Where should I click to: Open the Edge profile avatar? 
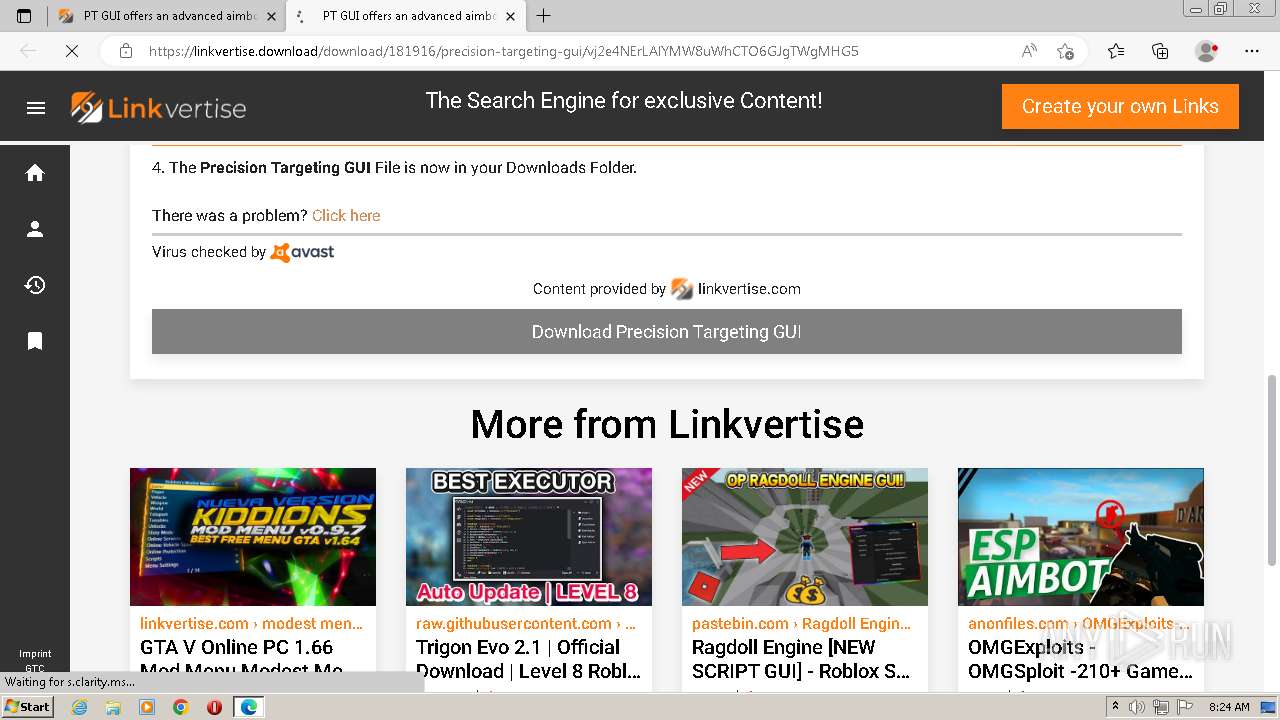[1207, 51]
